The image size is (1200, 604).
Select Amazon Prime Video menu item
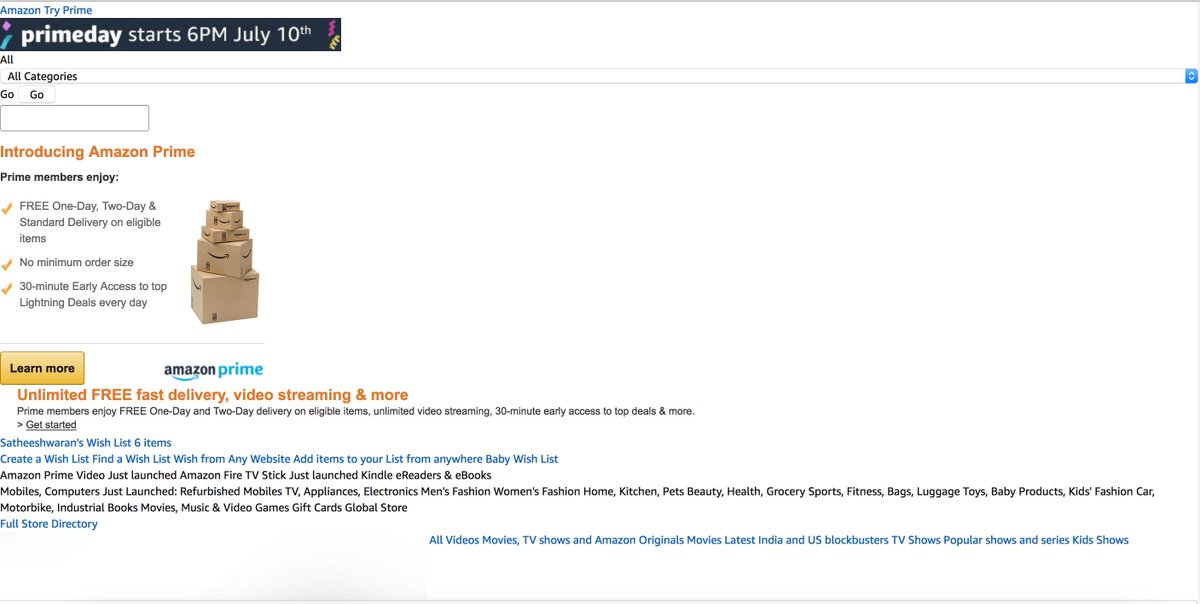53,475
